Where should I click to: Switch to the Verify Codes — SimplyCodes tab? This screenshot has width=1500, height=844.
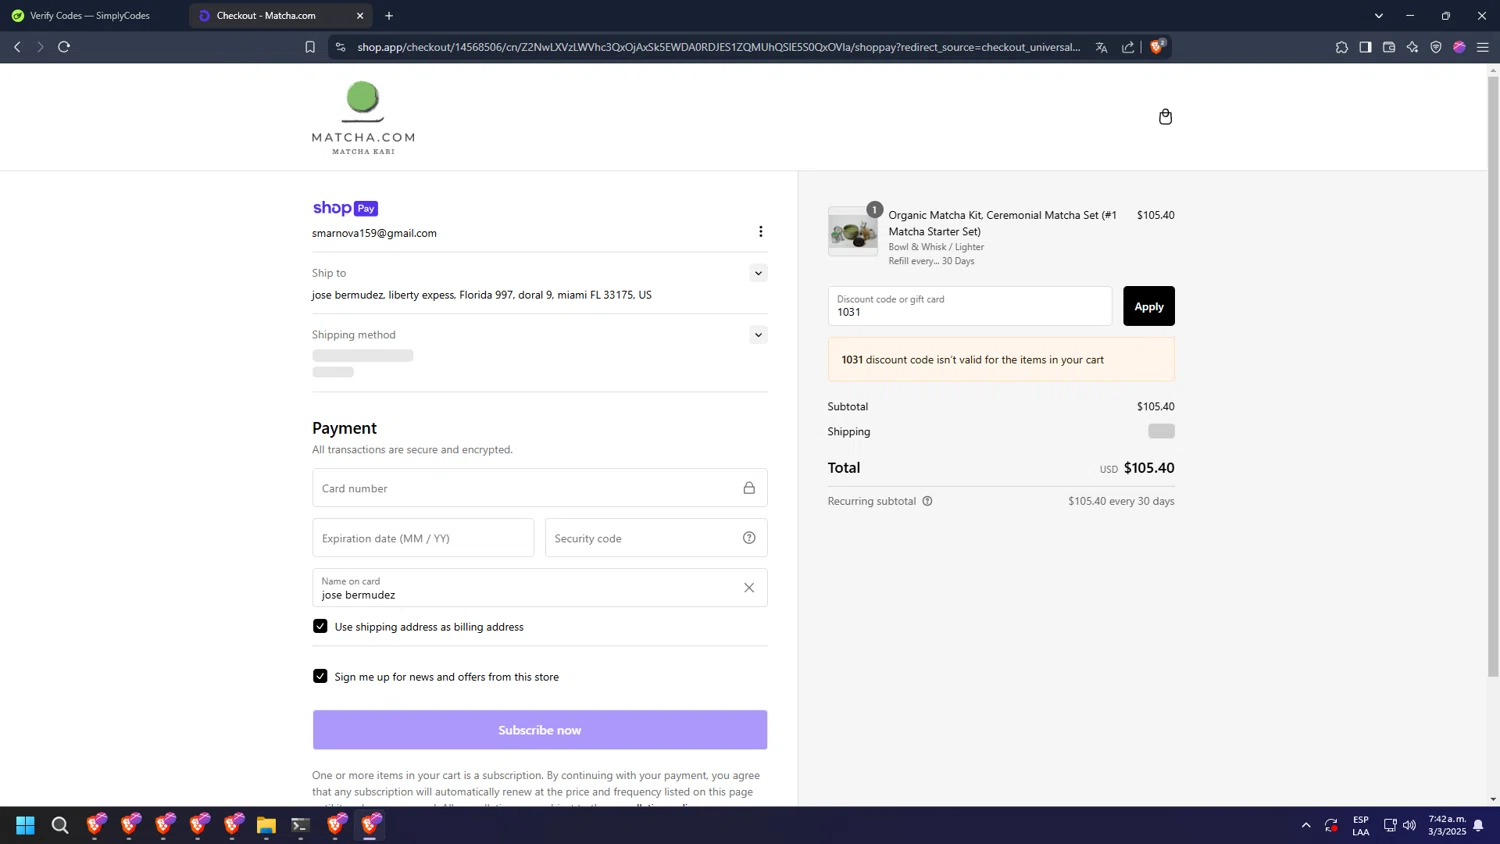click(x=90, y=16)
